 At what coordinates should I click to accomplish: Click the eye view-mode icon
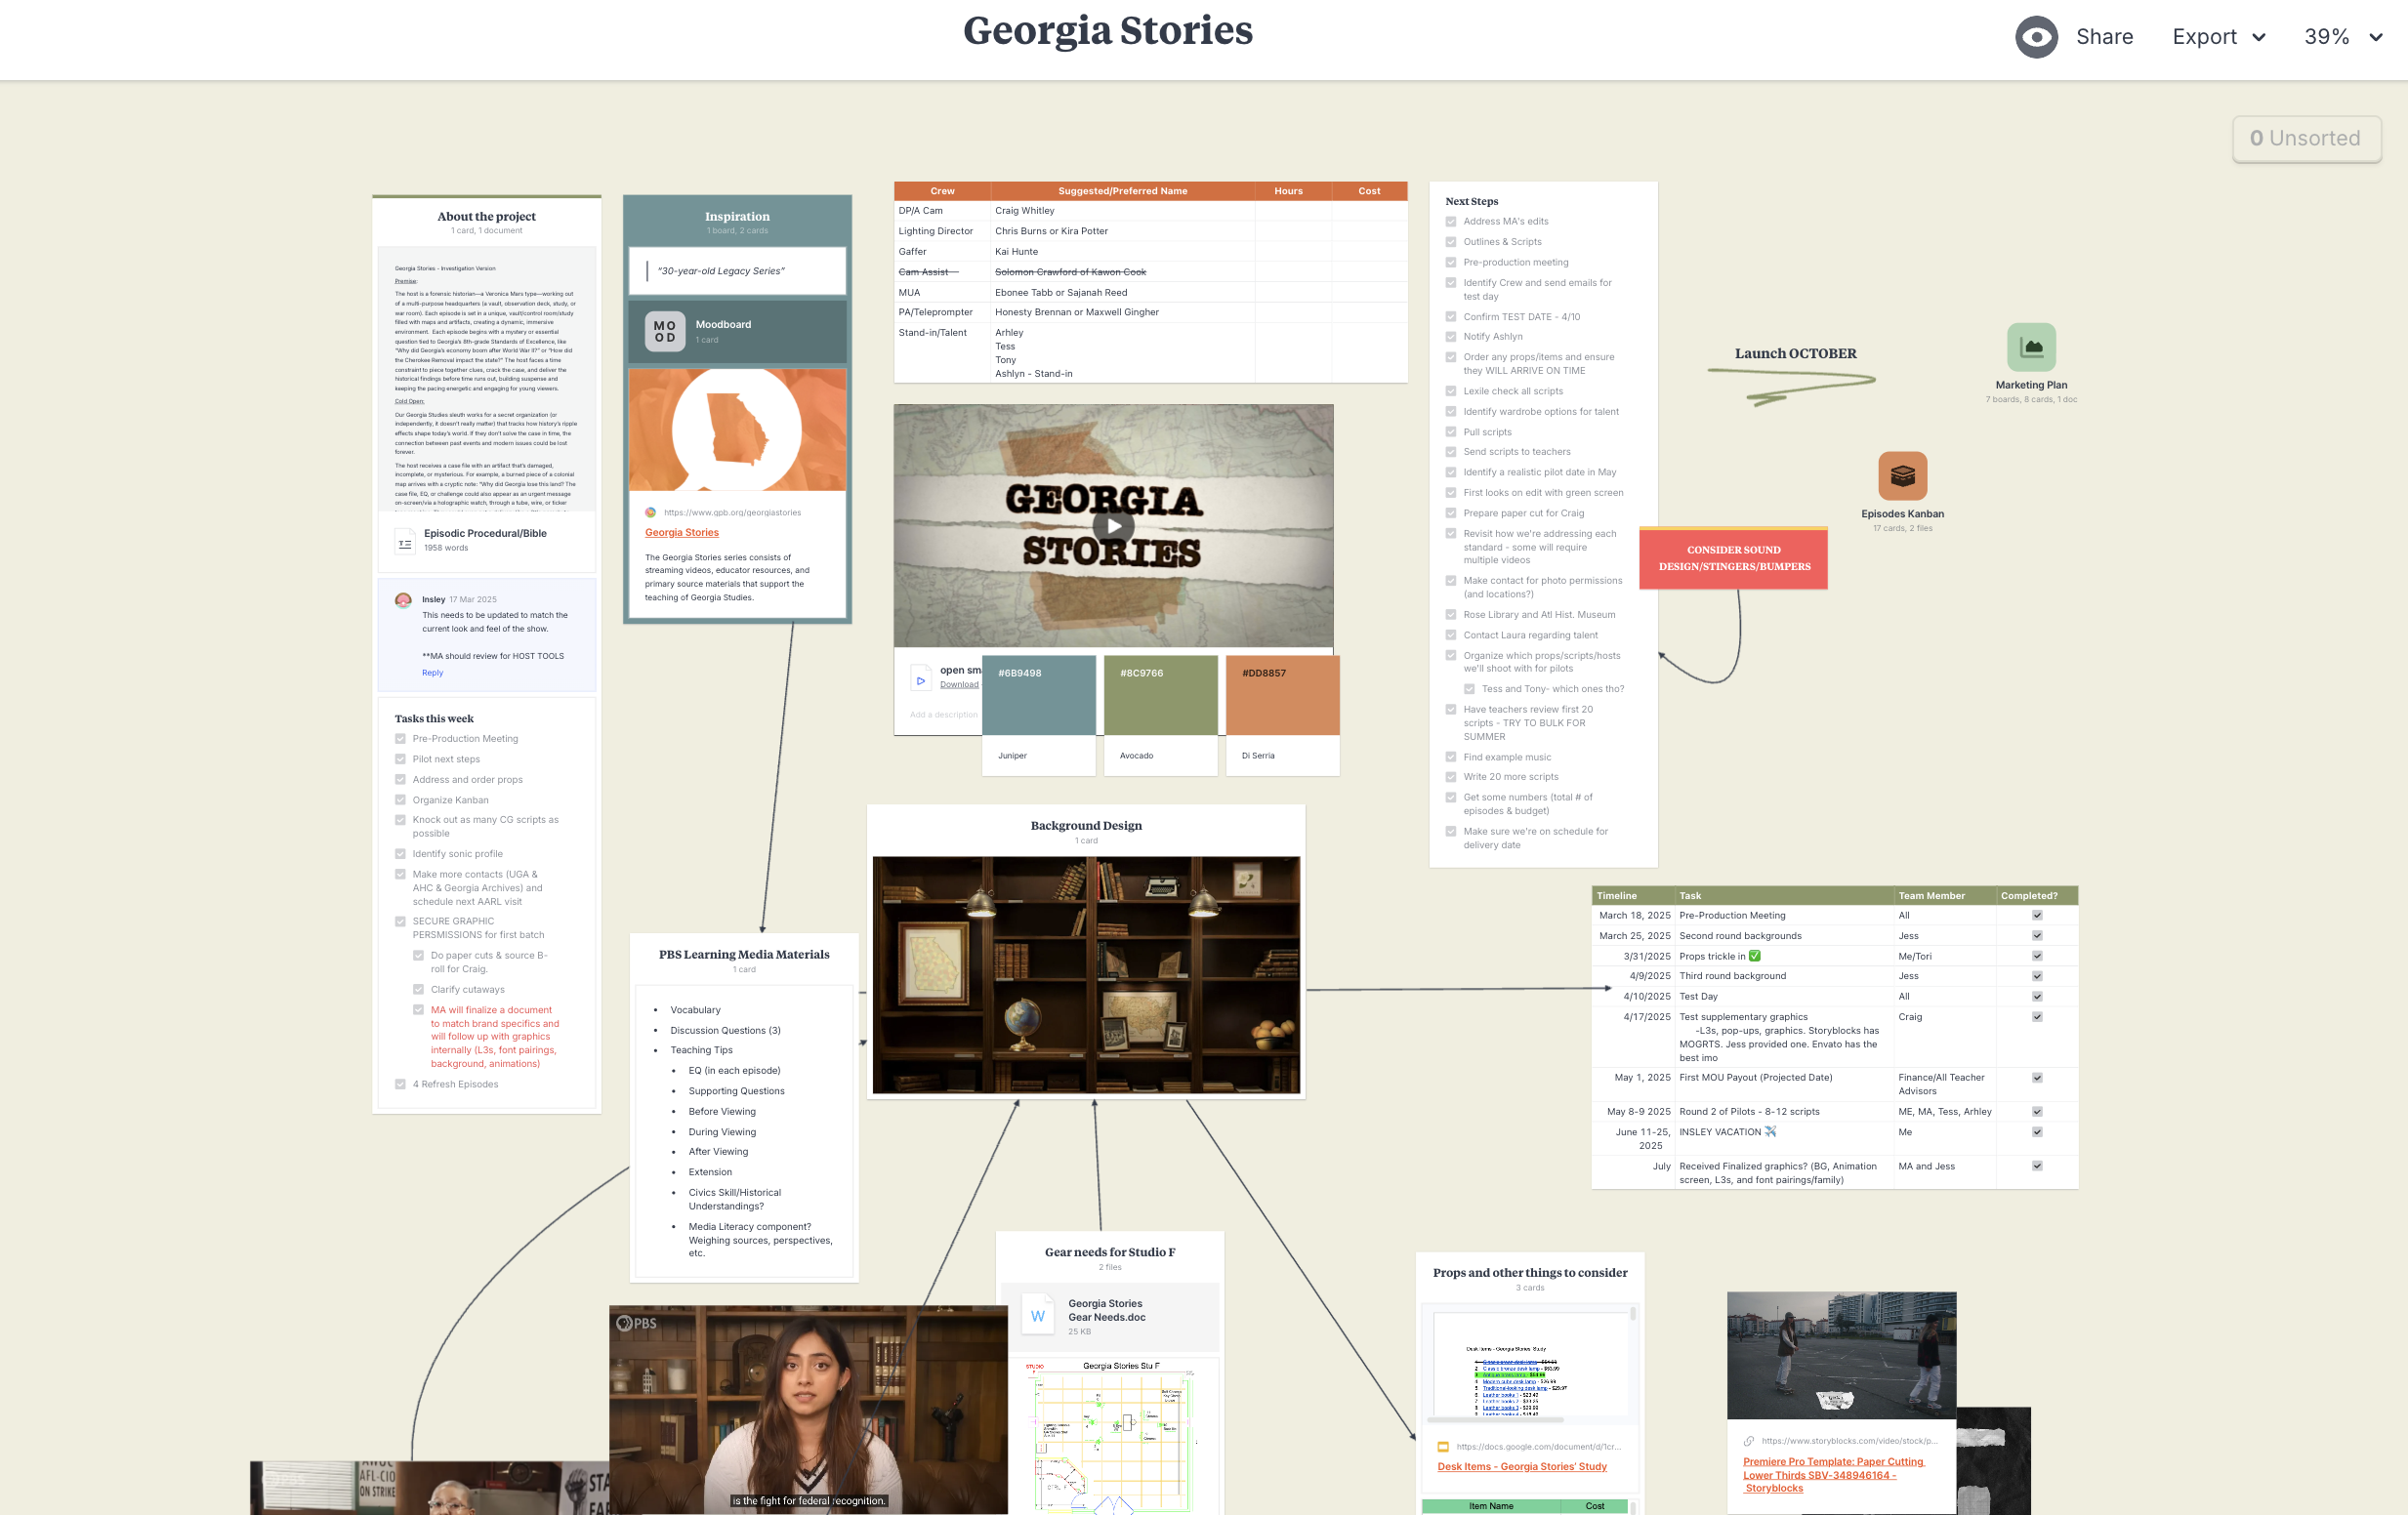(x=2035, y=37)
